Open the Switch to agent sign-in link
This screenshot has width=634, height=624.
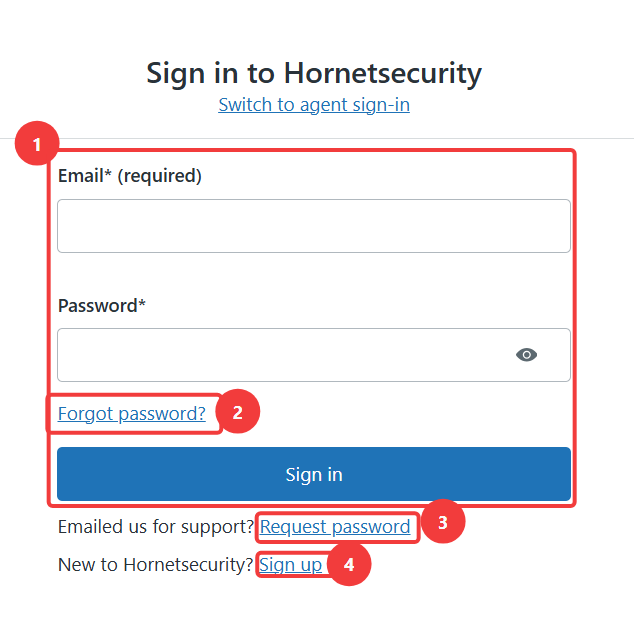pos(314,105)
